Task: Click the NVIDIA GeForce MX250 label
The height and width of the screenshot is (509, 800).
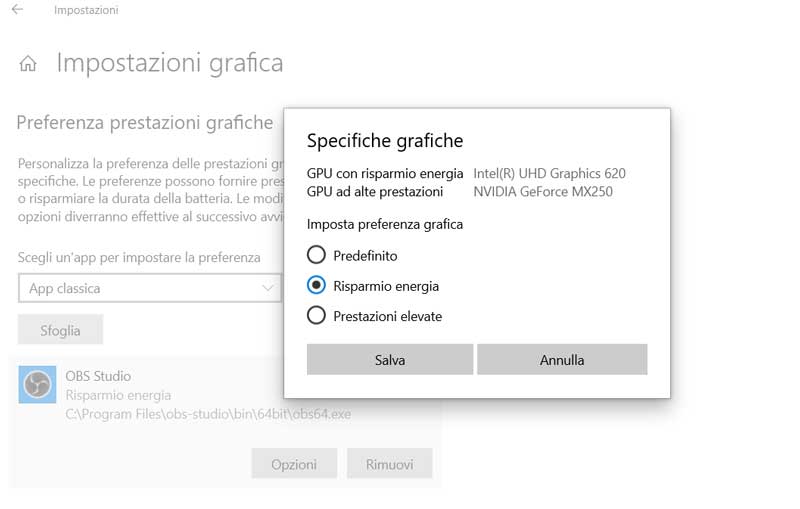Action: 543,192
